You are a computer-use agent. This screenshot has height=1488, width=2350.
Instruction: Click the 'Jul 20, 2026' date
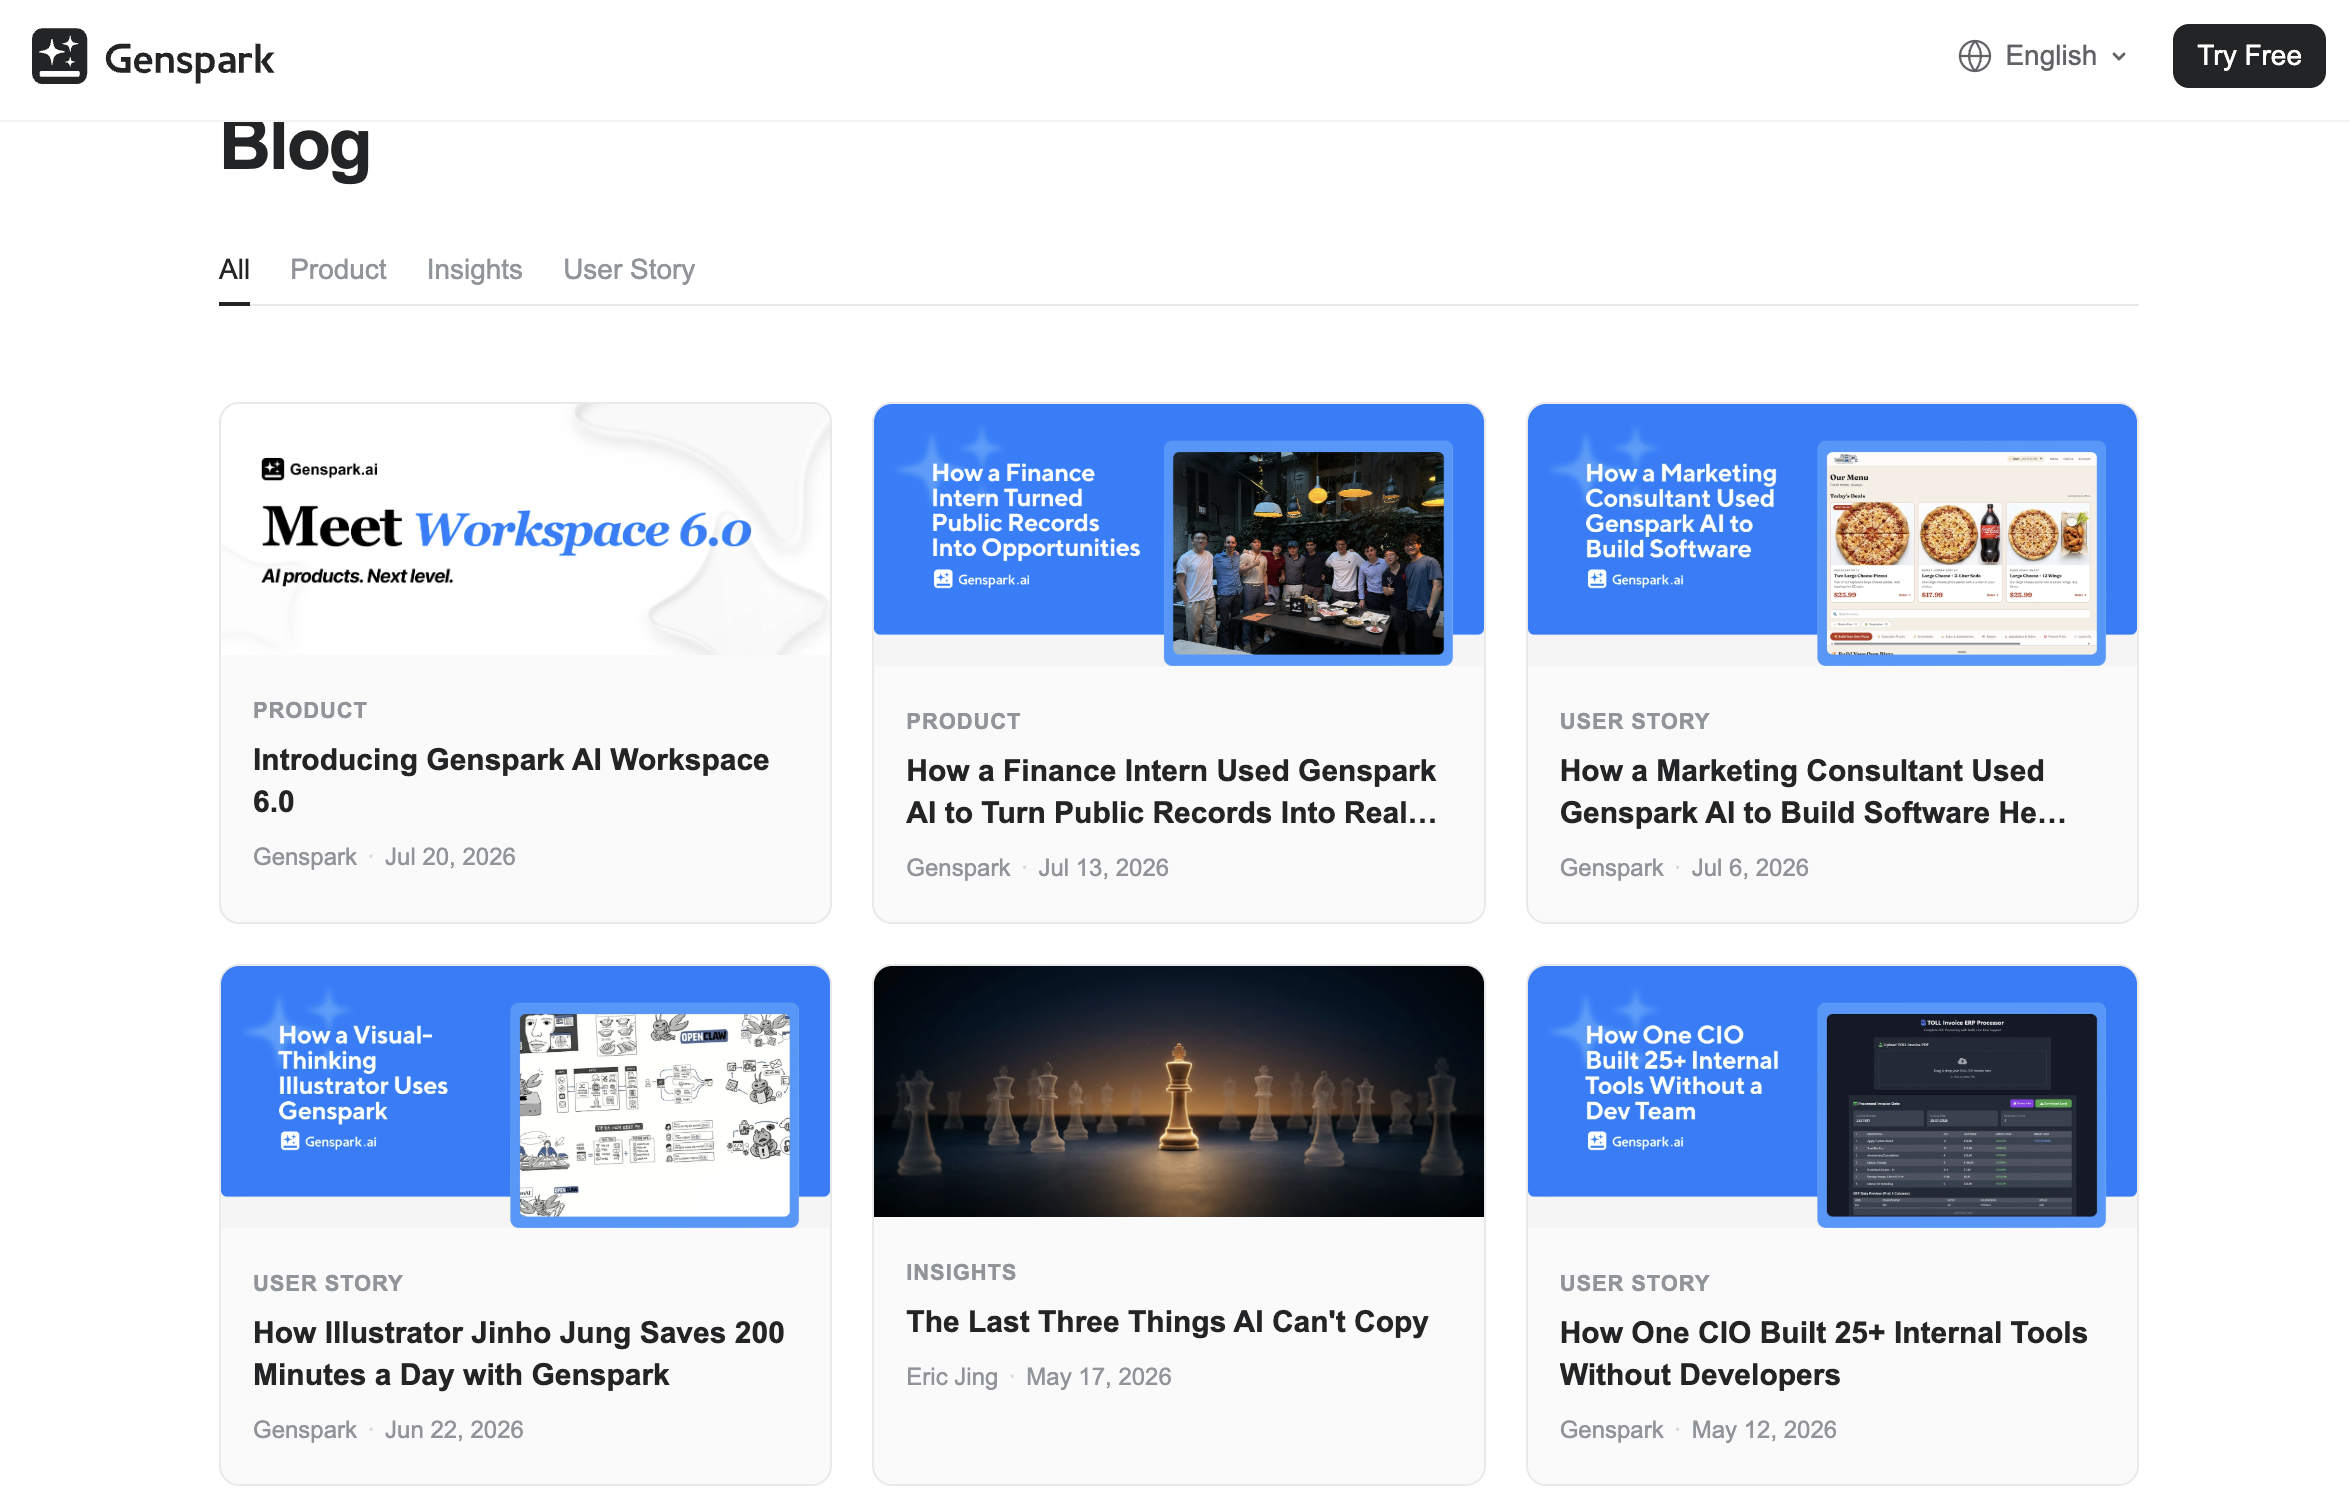point(450,857)
